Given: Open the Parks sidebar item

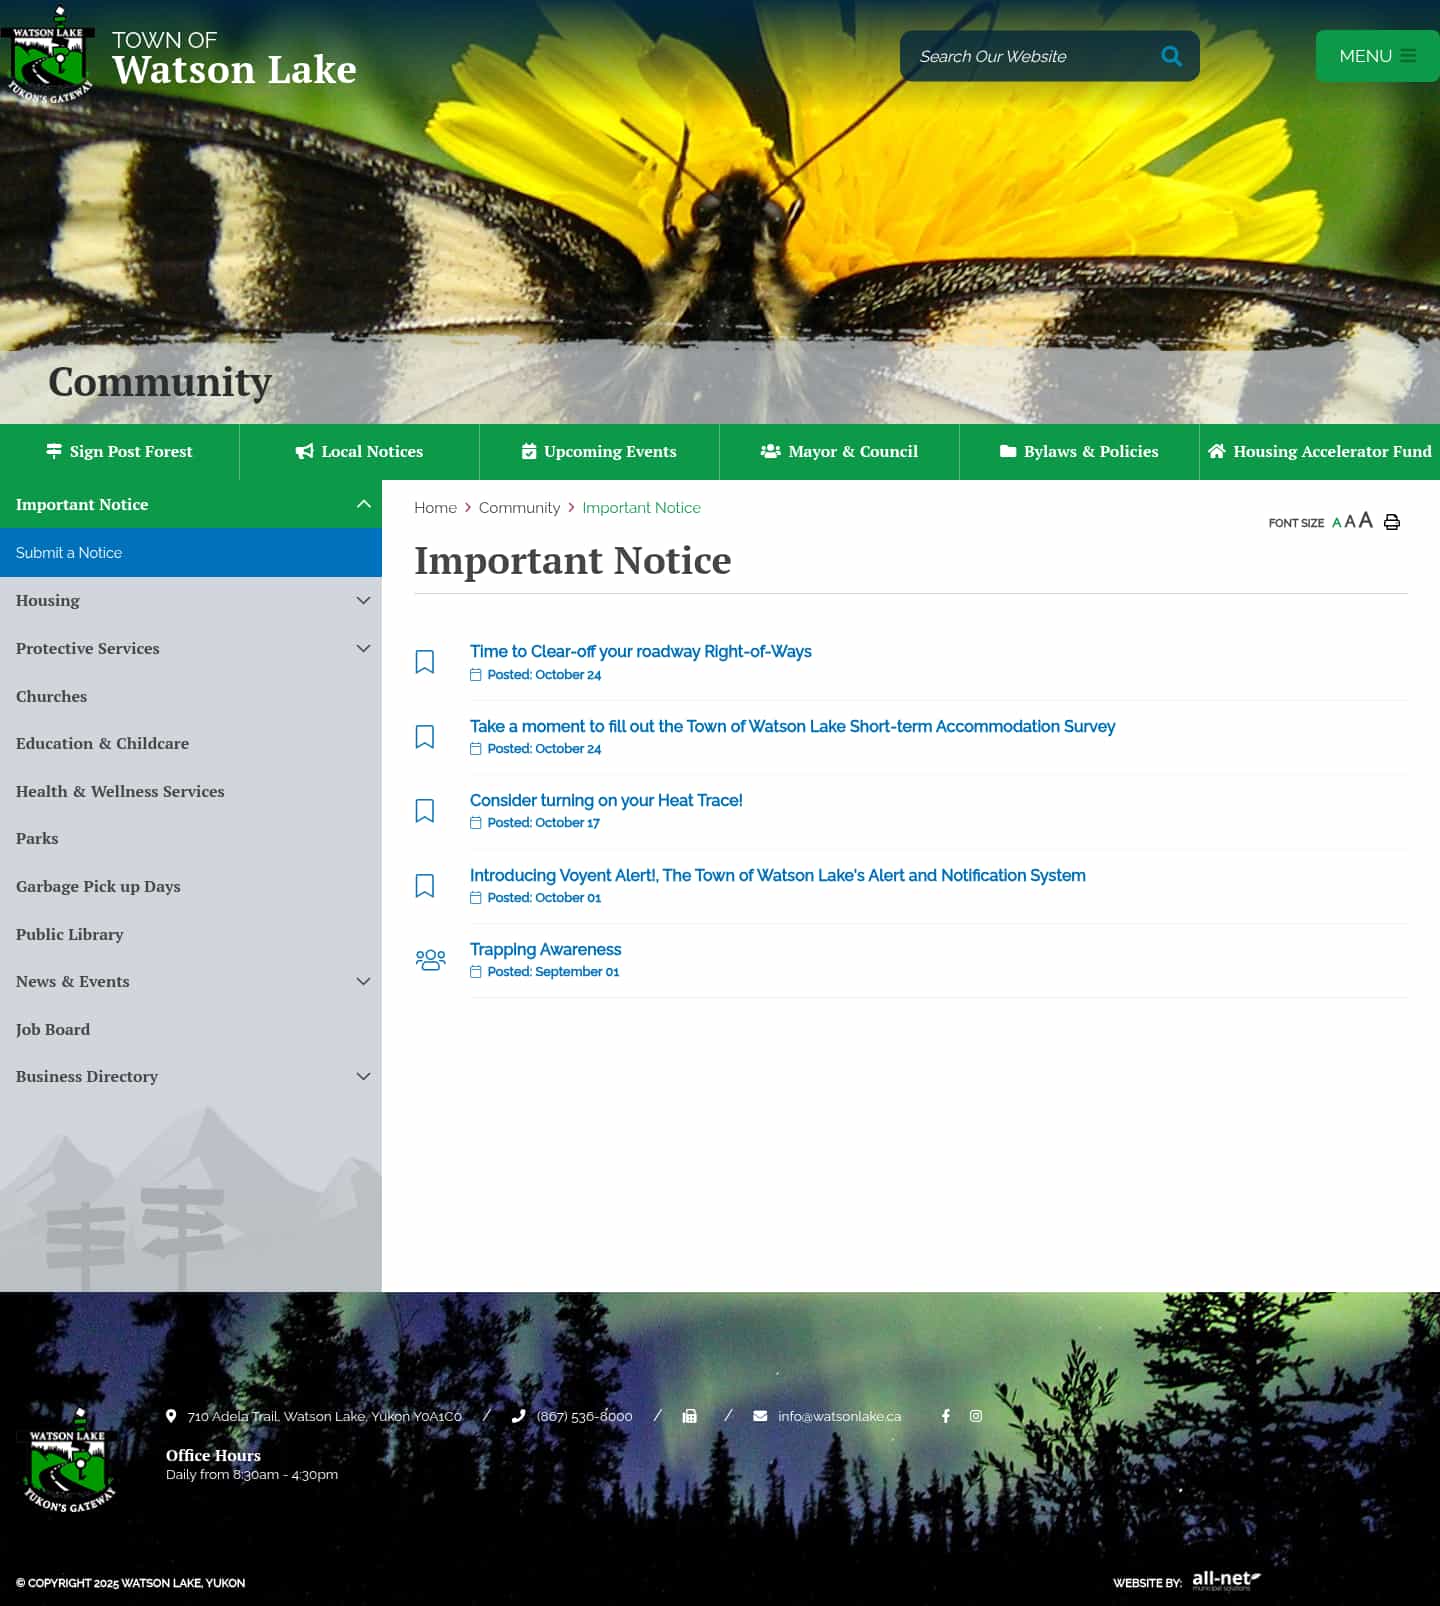Looking at the screenshot, I should point(191,838).
